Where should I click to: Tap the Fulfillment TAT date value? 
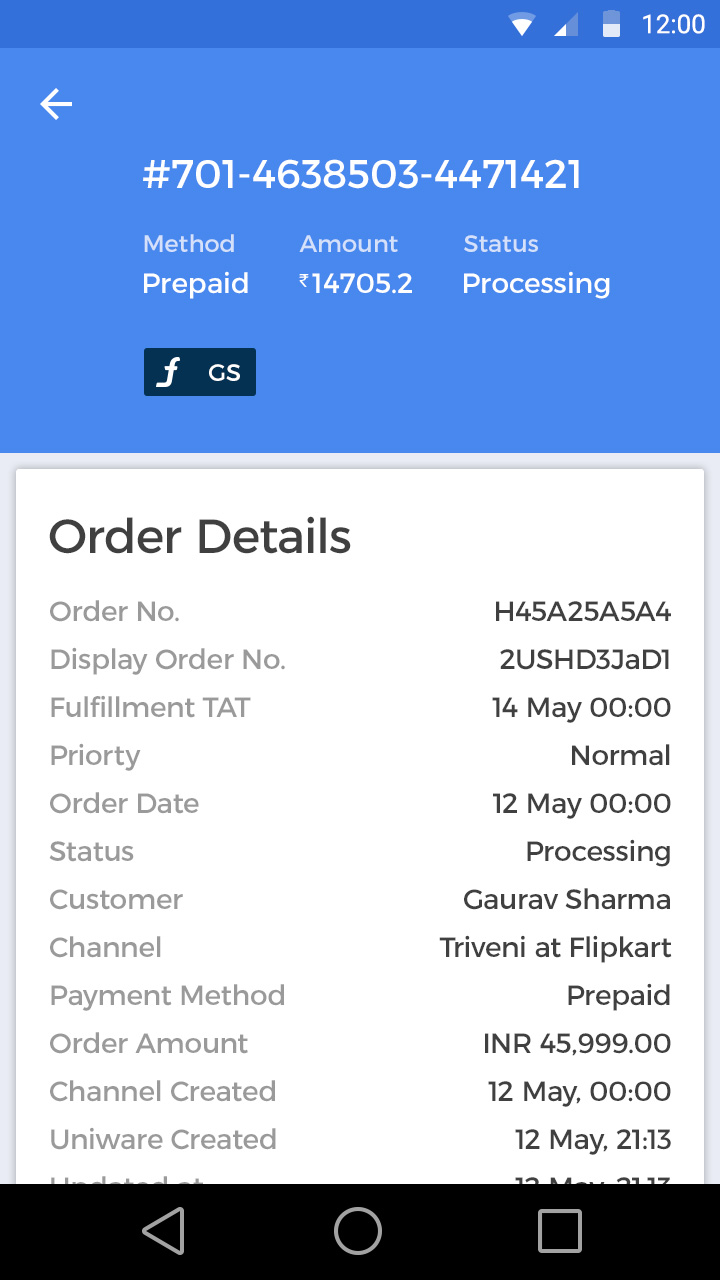point(581,708)
